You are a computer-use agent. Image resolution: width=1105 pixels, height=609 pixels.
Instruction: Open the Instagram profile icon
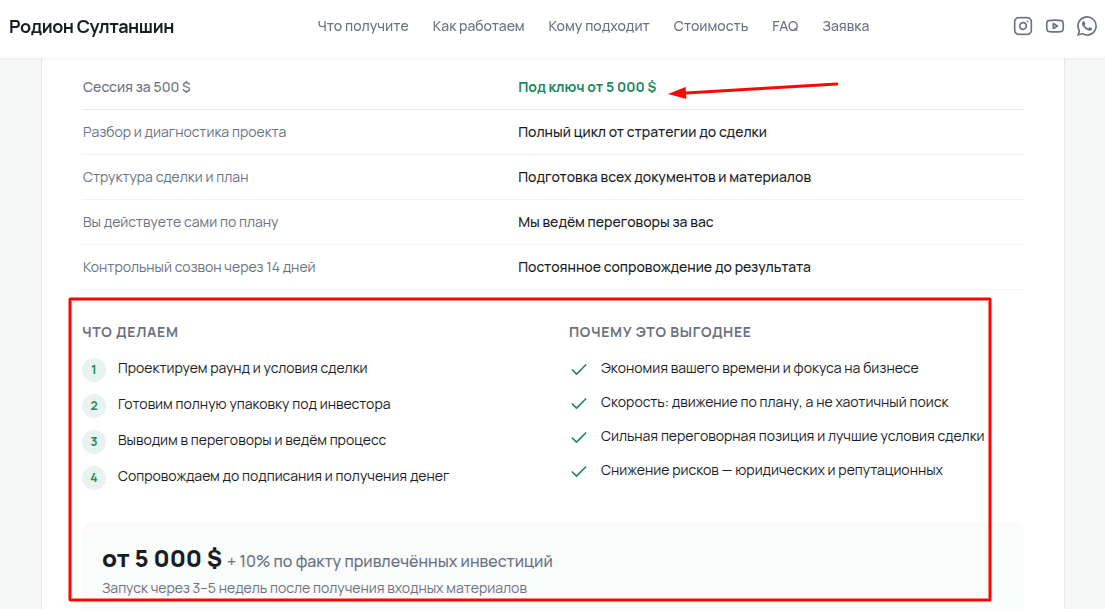point(1023,26)
